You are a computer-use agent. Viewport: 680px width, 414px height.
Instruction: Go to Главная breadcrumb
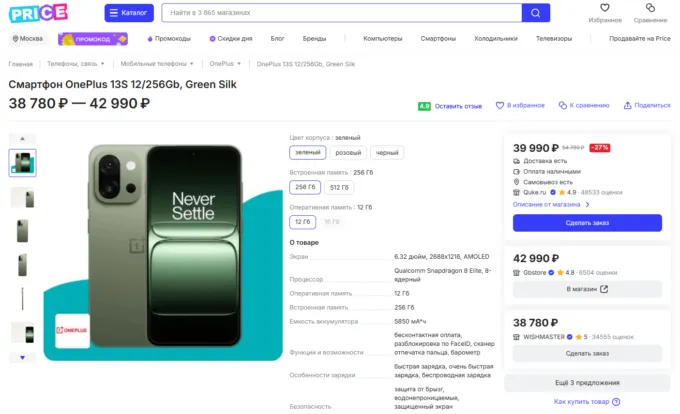click(x=20, y=64)
